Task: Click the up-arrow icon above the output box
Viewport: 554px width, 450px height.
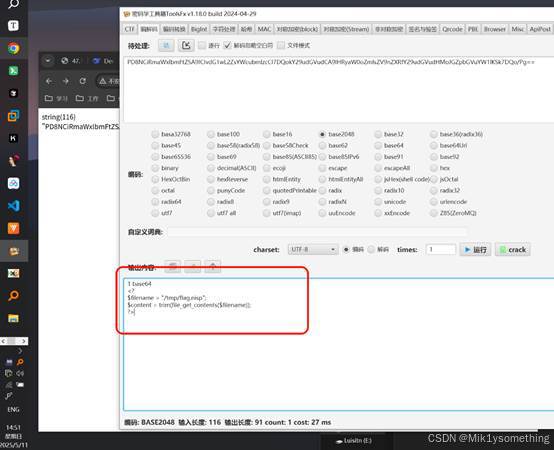Action: coord(213,267)
